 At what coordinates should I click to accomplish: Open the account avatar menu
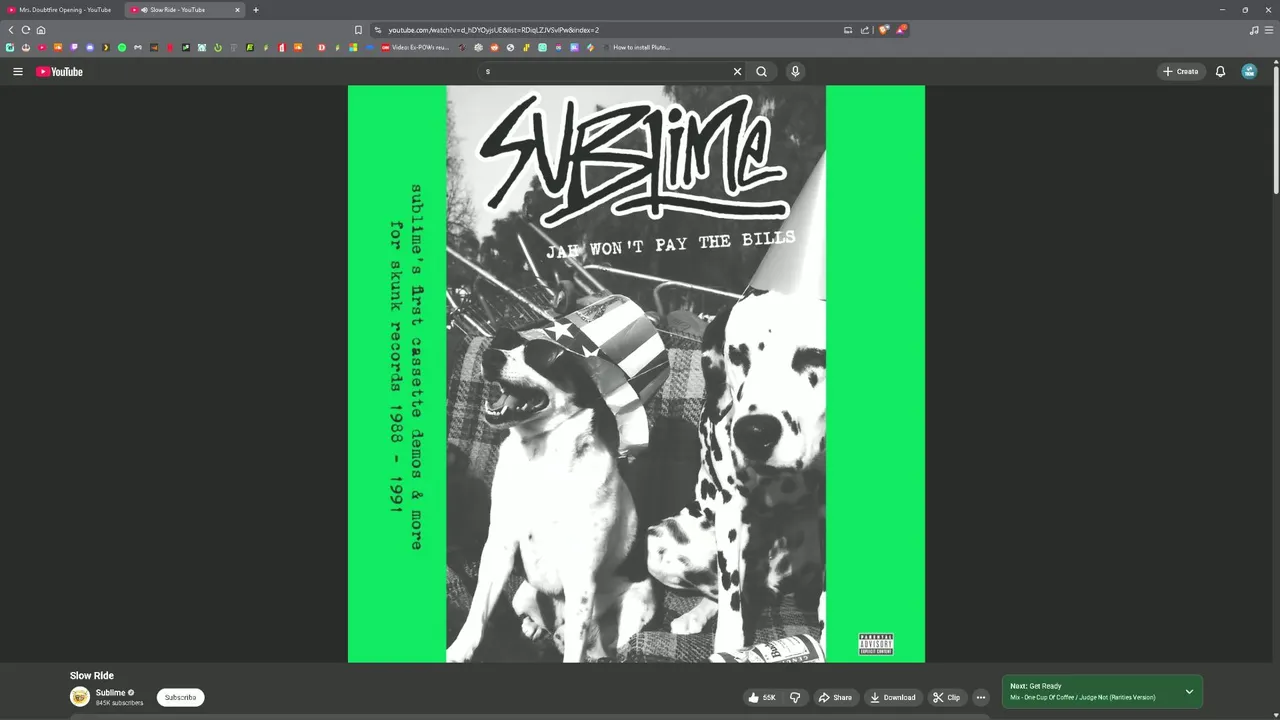(x=1249, y=71)
